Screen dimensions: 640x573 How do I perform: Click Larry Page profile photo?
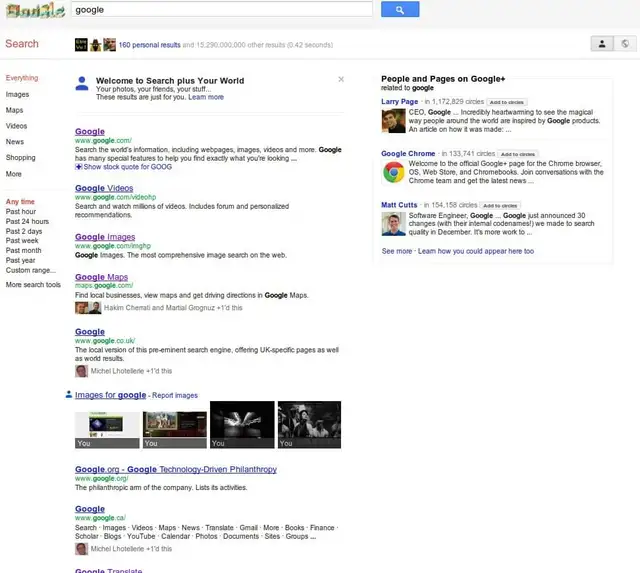[x=393, y=121]
